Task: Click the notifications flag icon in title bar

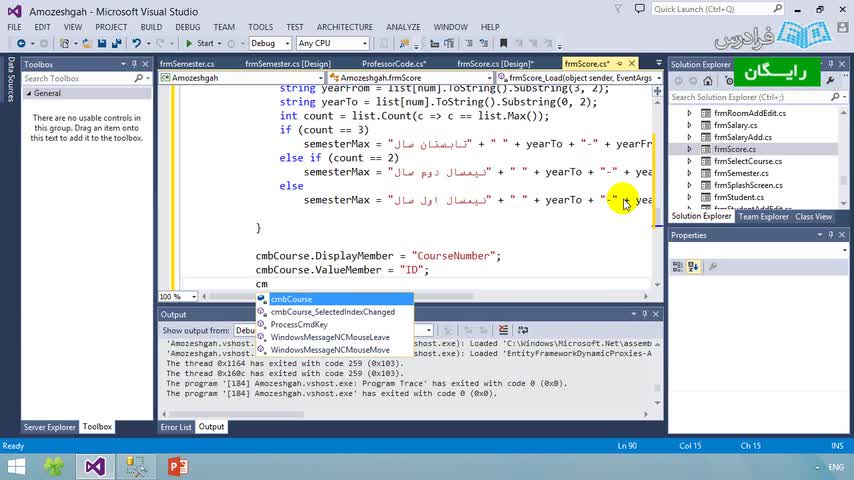Action: [x=618, y=9]
